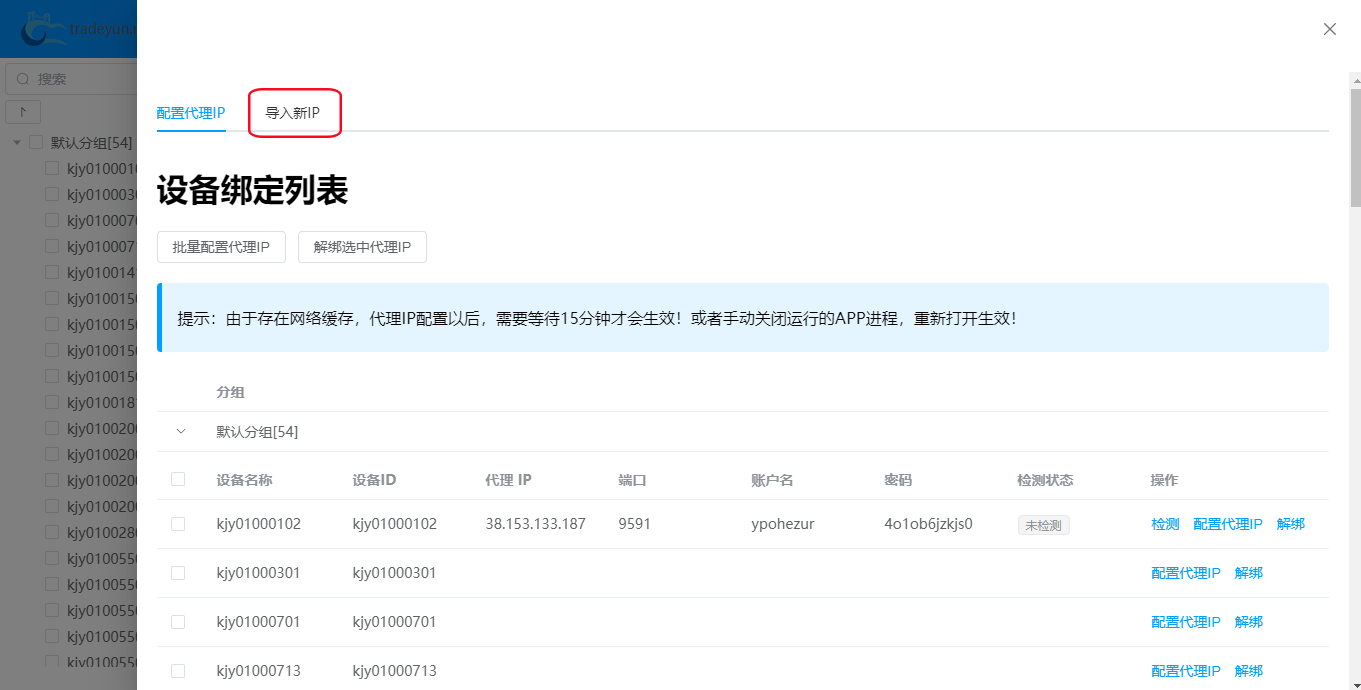Check the box for device kjy01000713
Viewport: 1361px width, 690px height.
coord(178,671)
